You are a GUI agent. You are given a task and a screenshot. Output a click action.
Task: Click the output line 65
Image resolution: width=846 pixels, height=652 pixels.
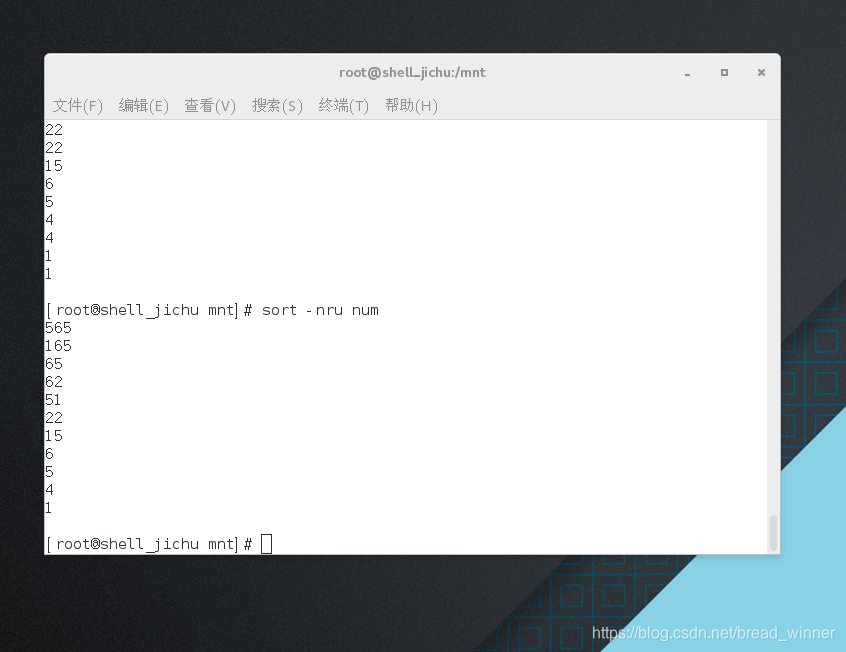point(54,364)
